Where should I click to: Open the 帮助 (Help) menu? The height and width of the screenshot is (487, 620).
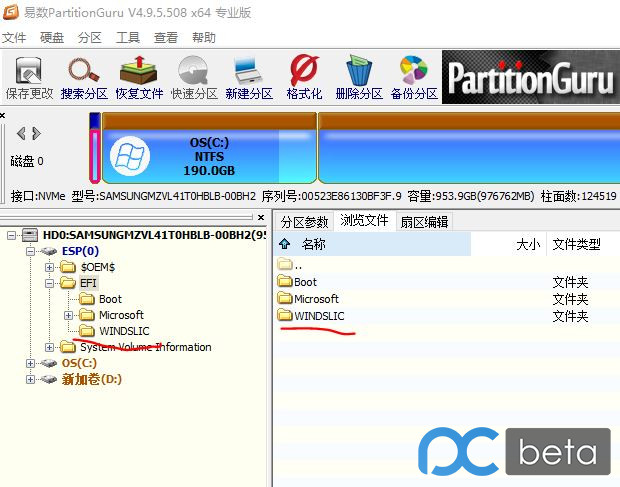point(204,38)
